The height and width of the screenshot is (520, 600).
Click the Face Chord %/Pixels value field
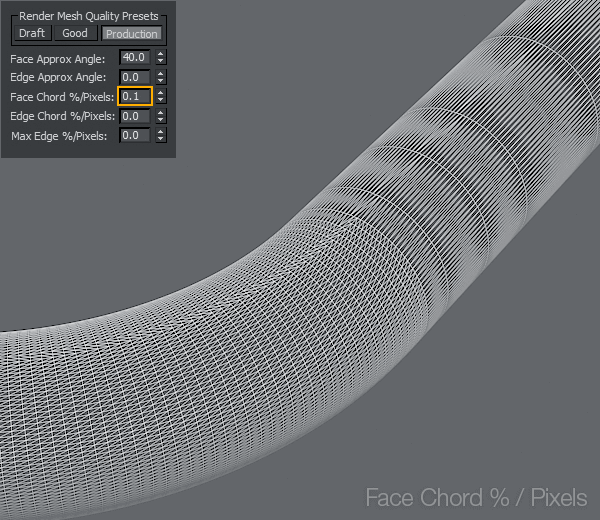135,96
